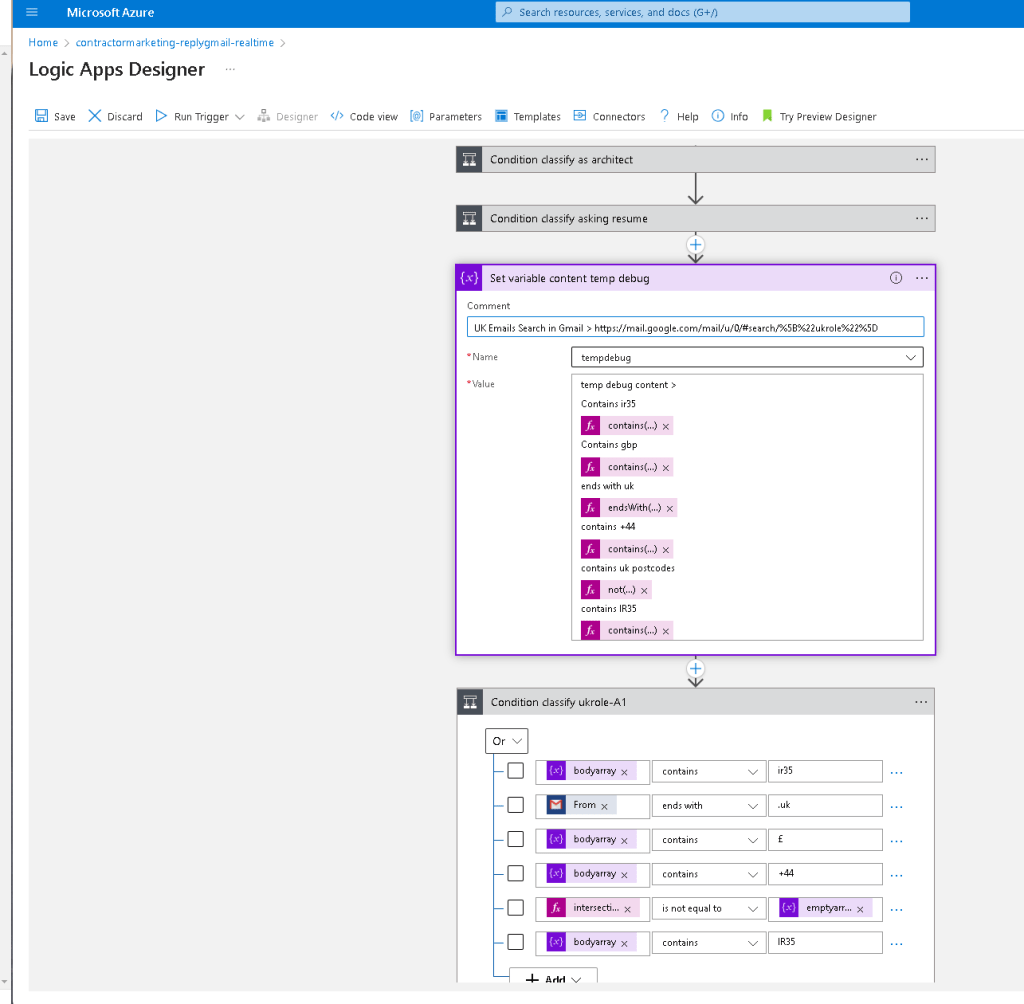
Task: Click the Azure search resources field
Action: 702,12
